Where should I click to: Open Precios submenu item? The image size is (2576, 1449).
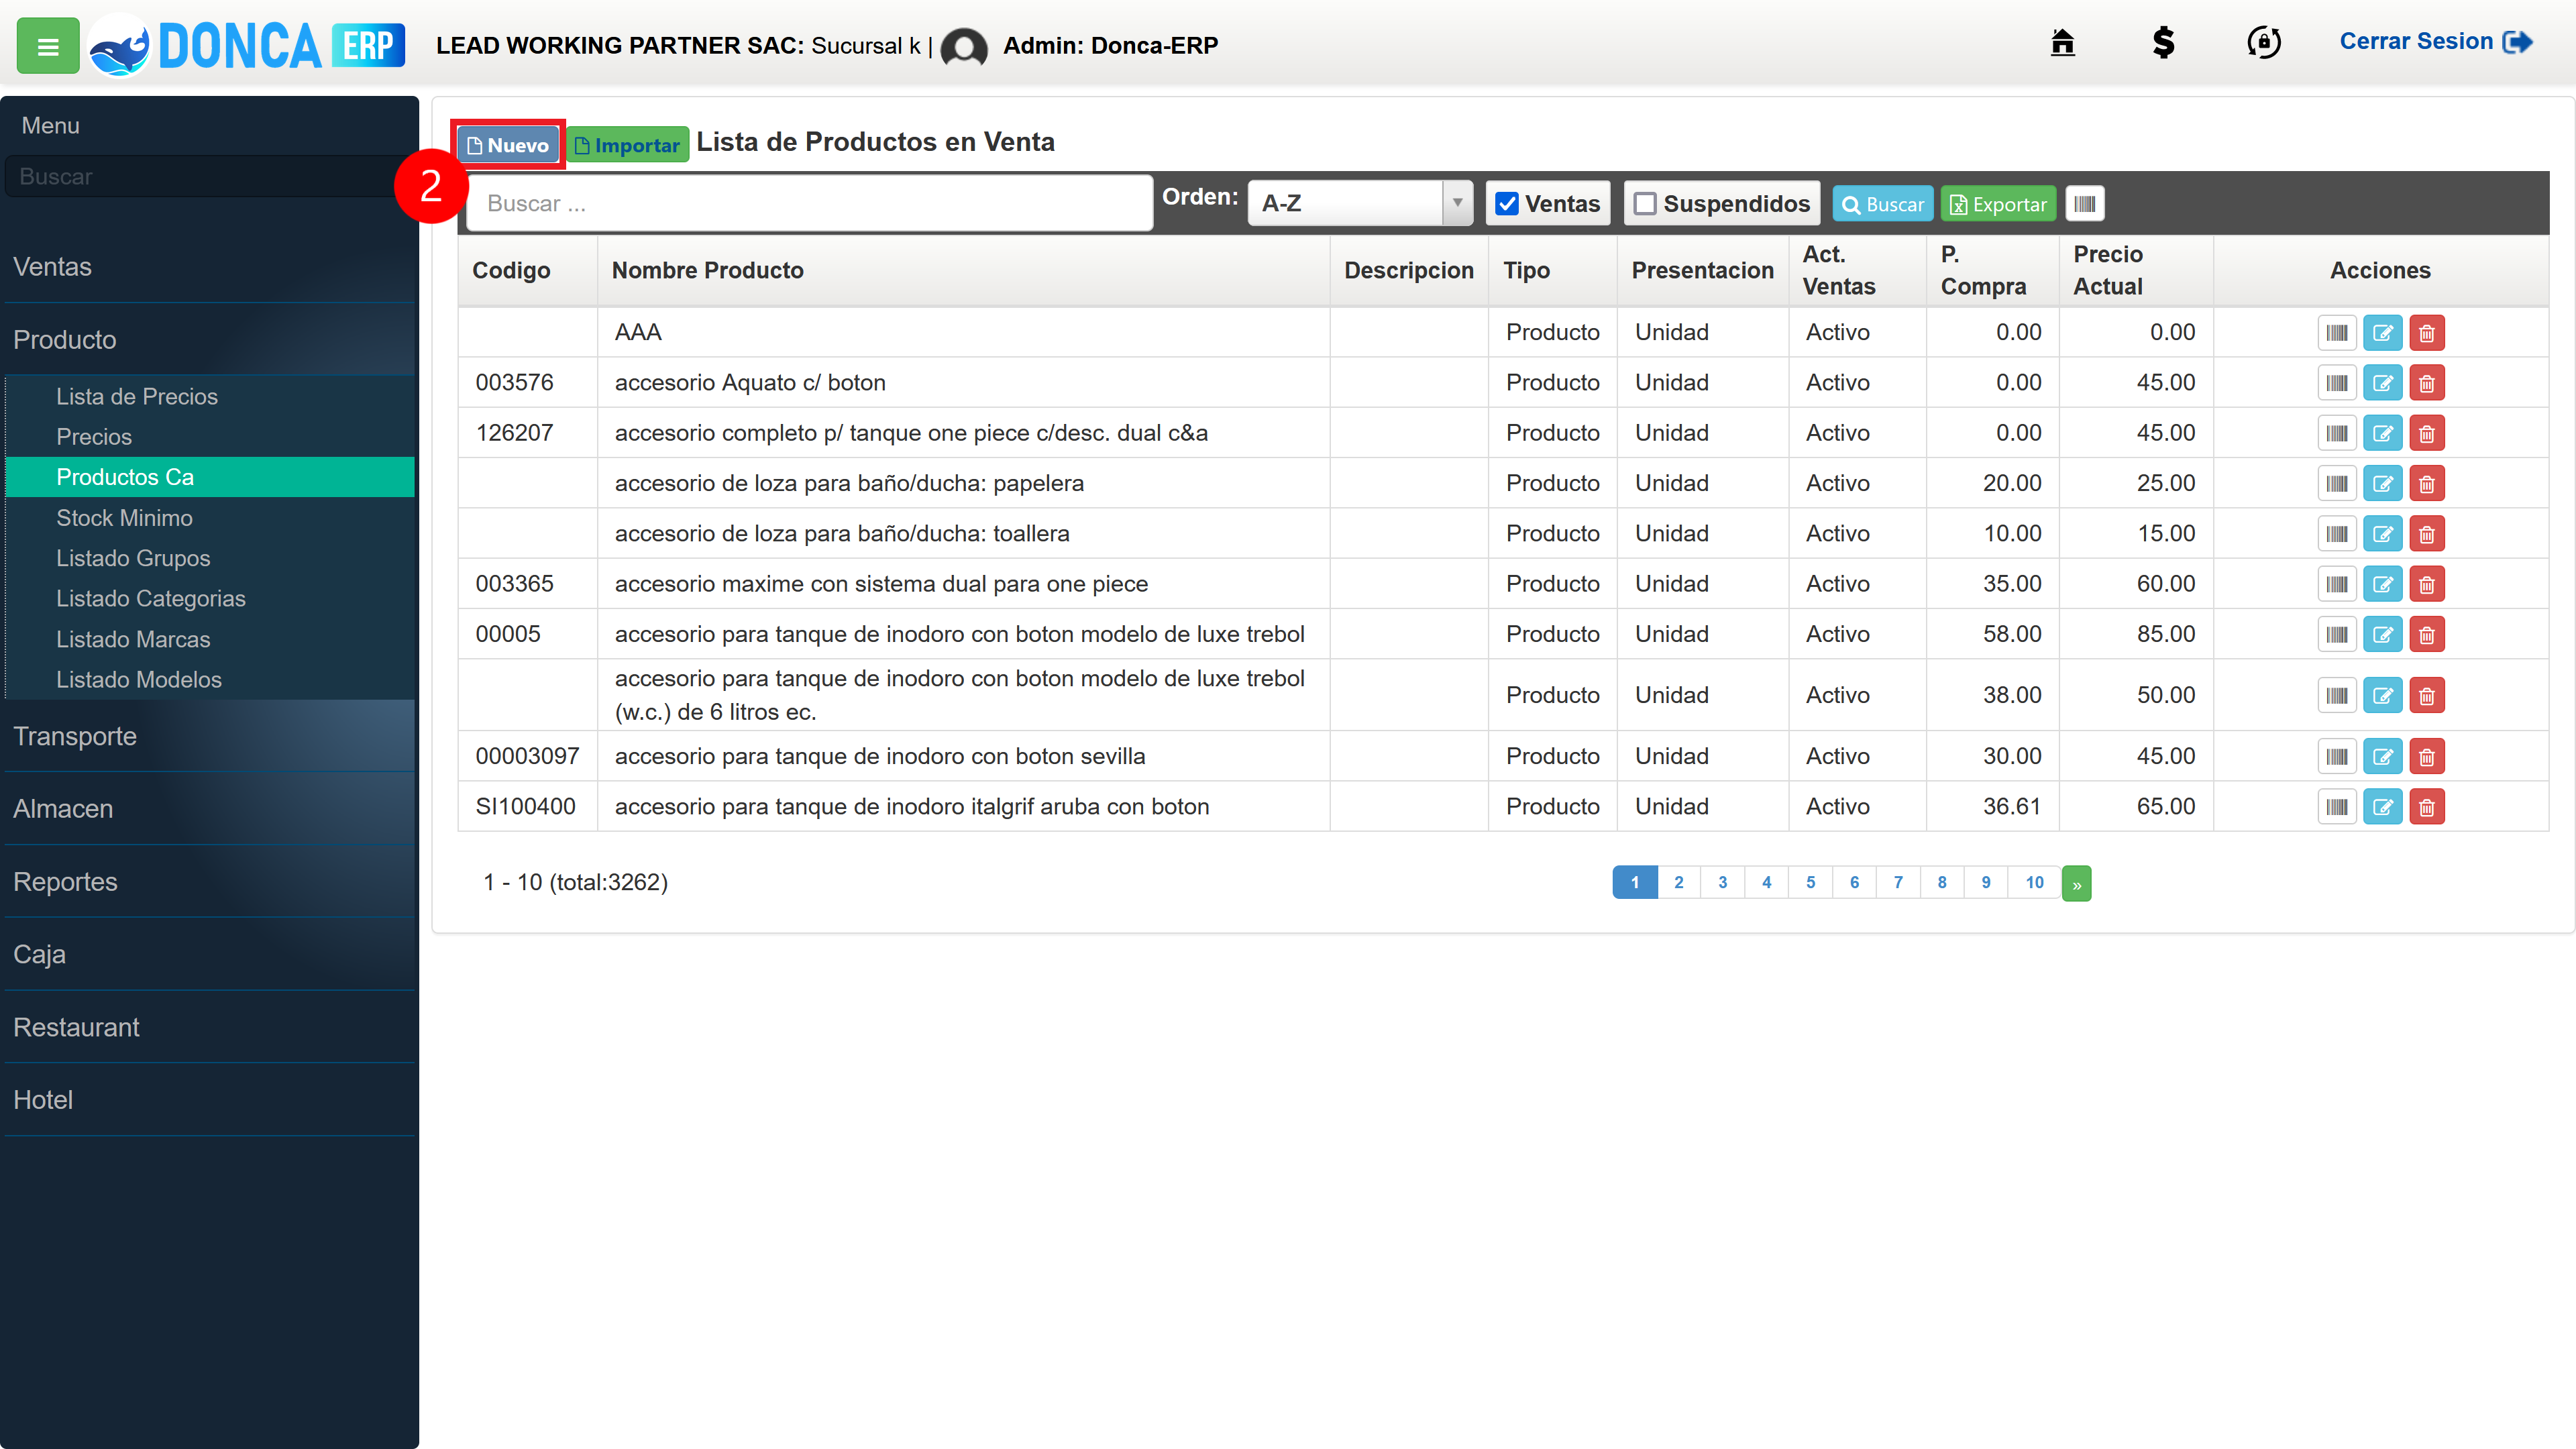(x=210, y=437)
